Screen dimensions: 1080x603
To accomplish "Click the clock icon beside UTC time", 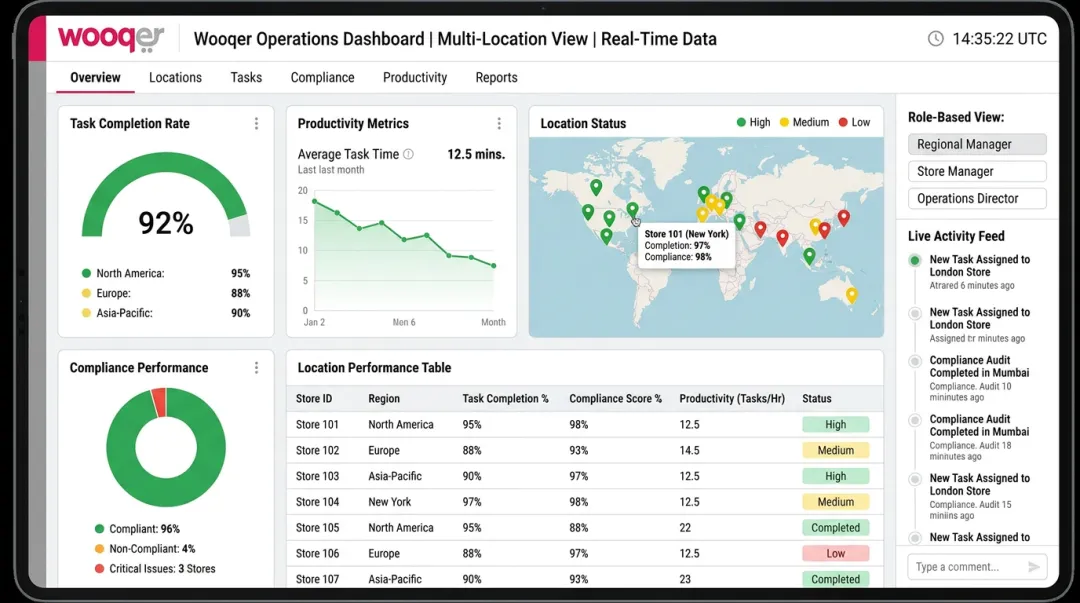I will pyautogui.click(x=935, y=39).
